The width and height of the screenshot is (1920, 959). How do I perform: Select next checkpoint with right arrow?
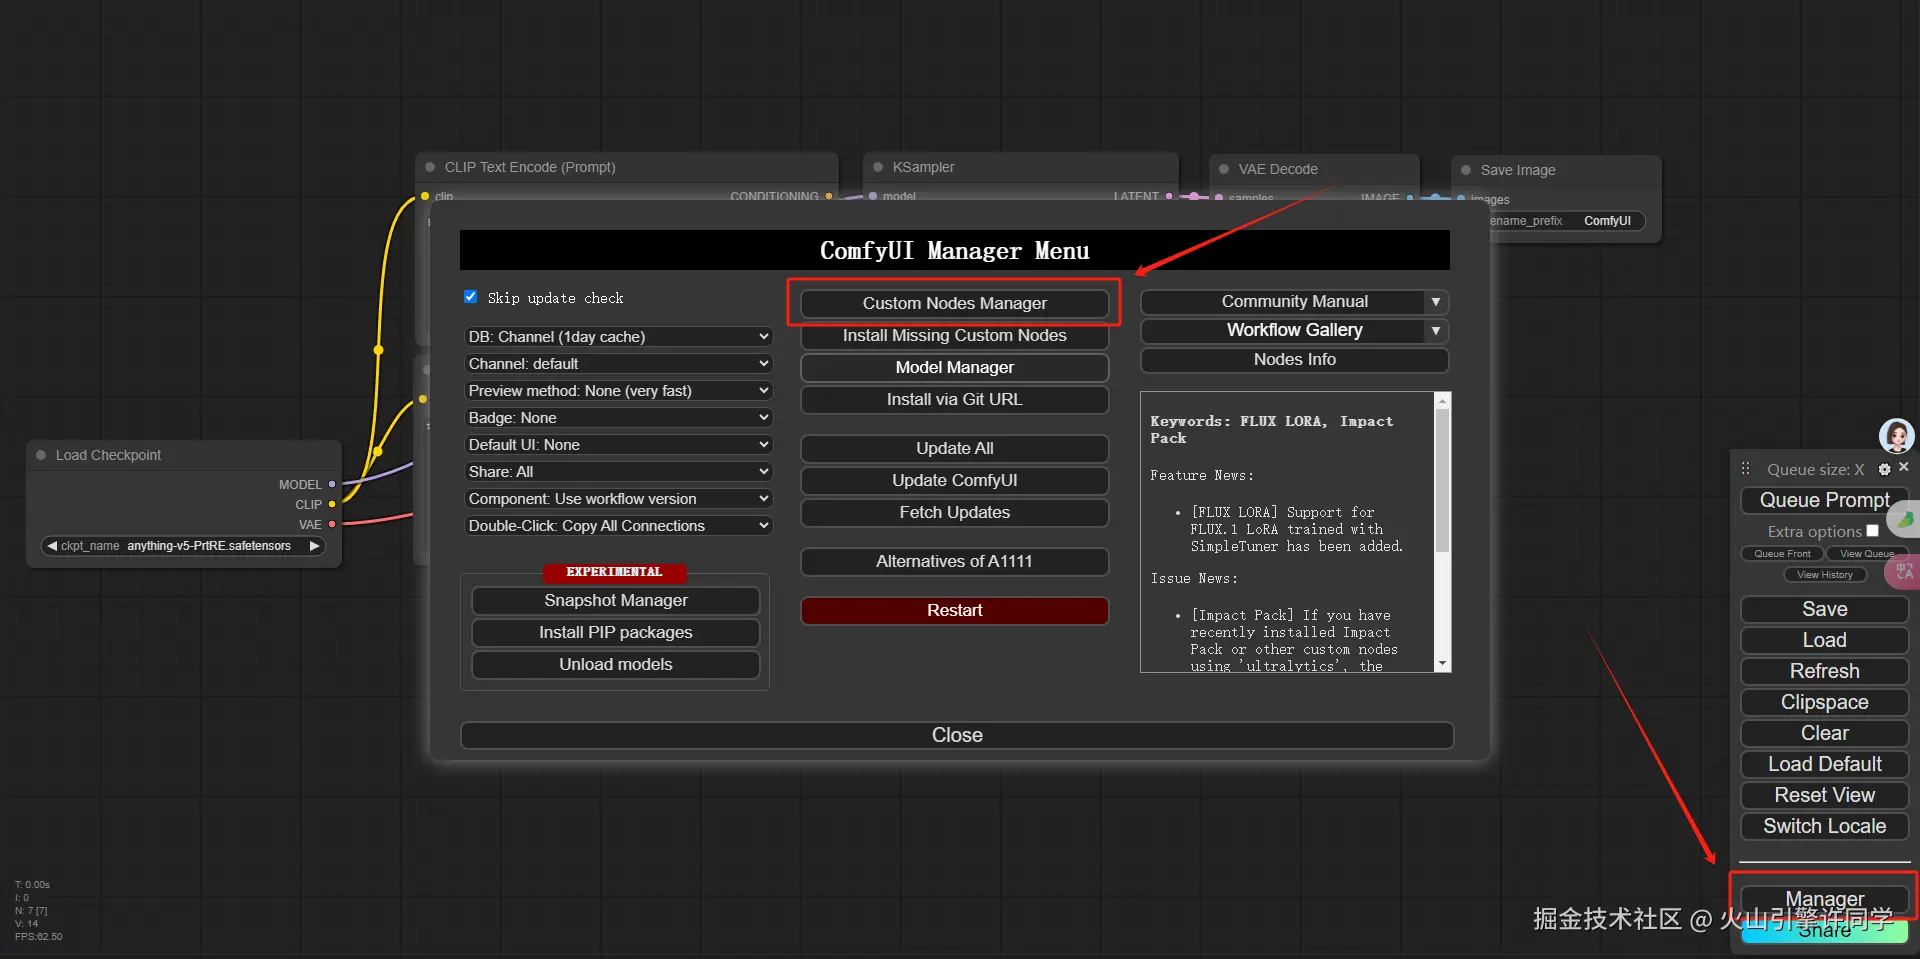tap(314, 546)
